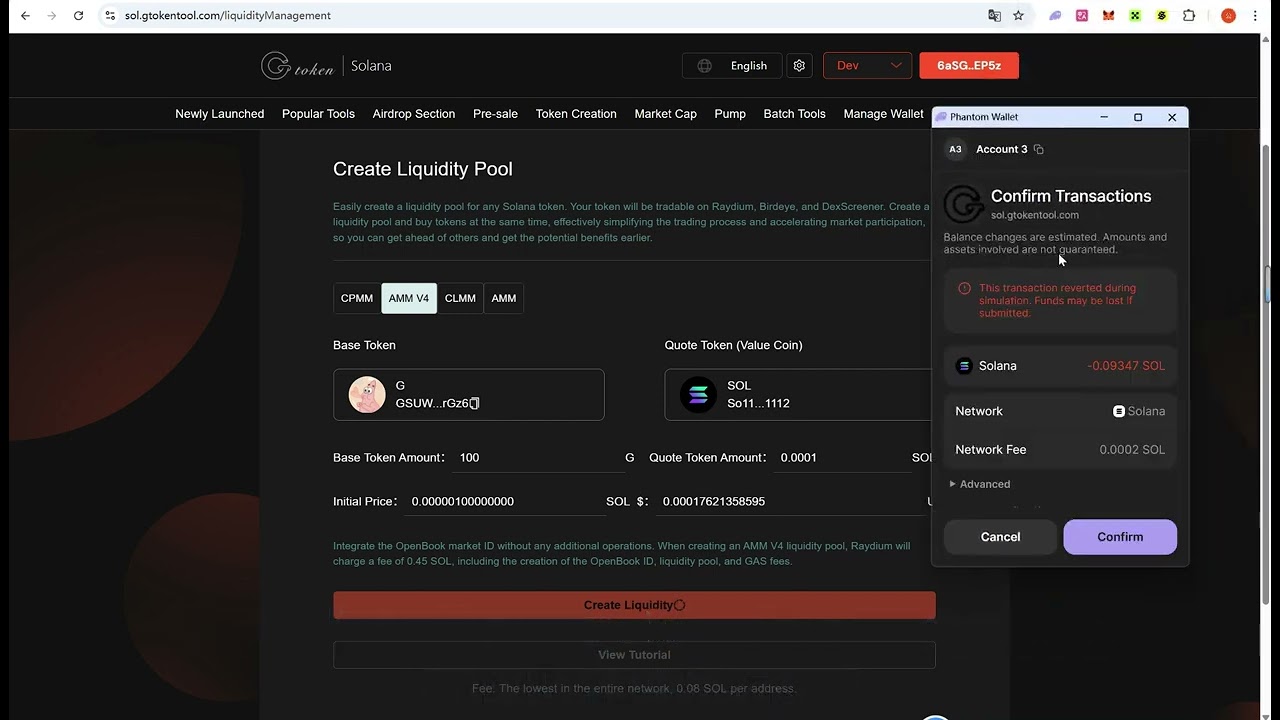
Task: Open the green X extension icon
Action: pos(1135,15)
